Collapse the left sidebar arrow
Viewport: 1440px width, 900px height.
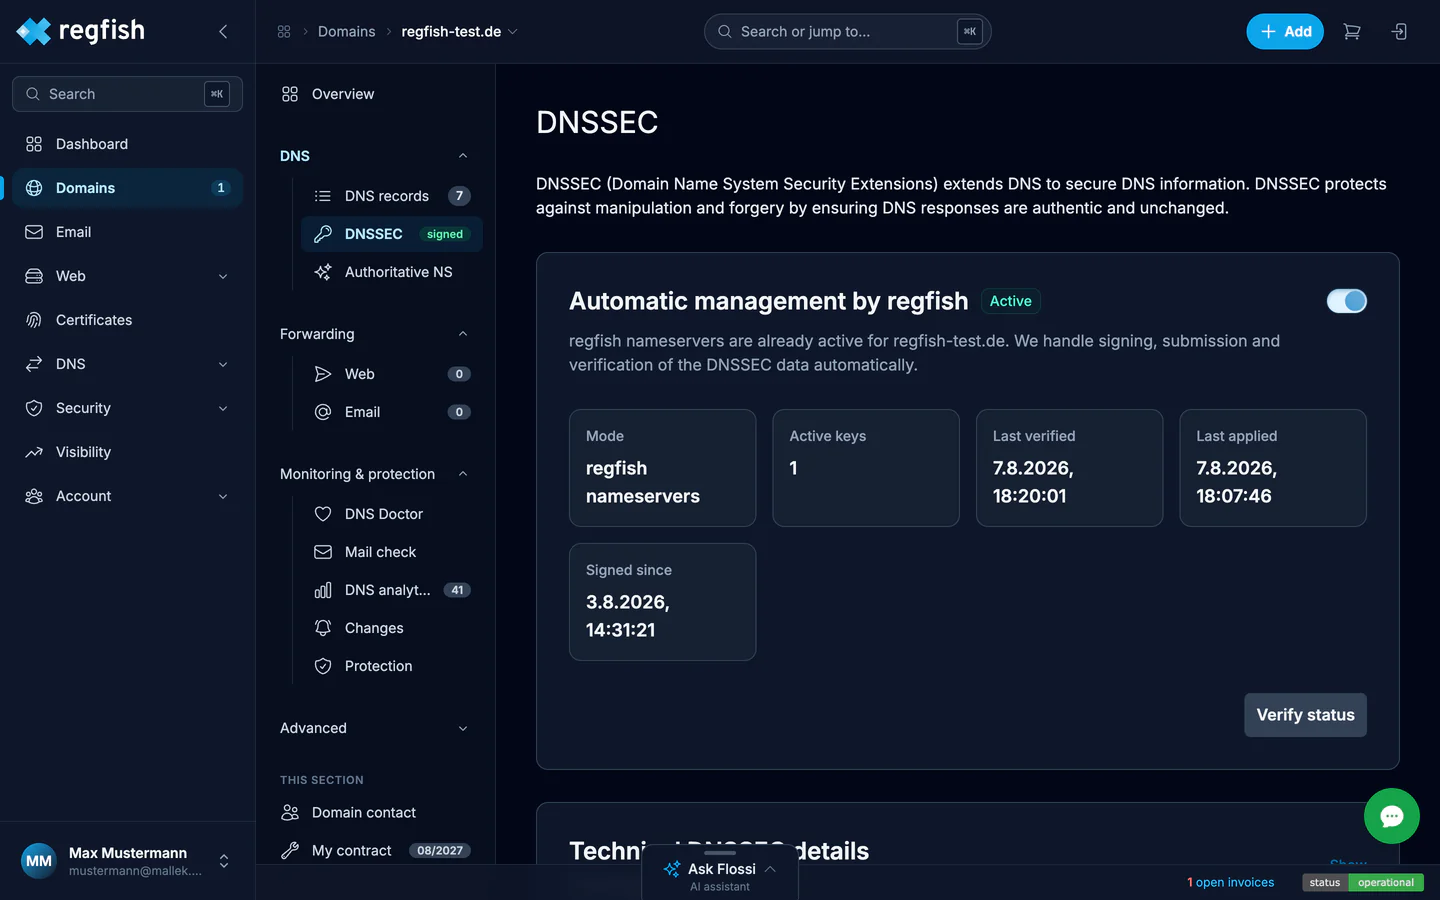pos(223,32)
